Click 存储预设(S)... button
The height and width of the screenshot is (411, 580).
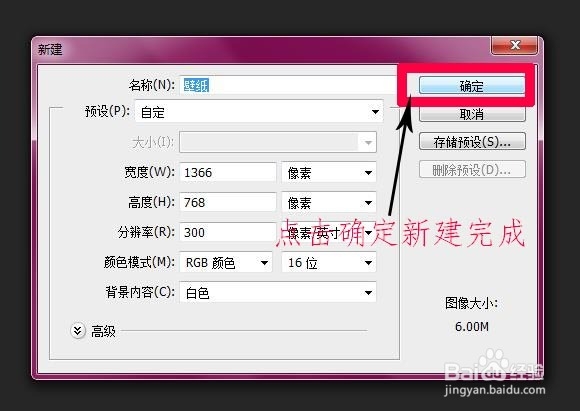click(x=472, y=141)
